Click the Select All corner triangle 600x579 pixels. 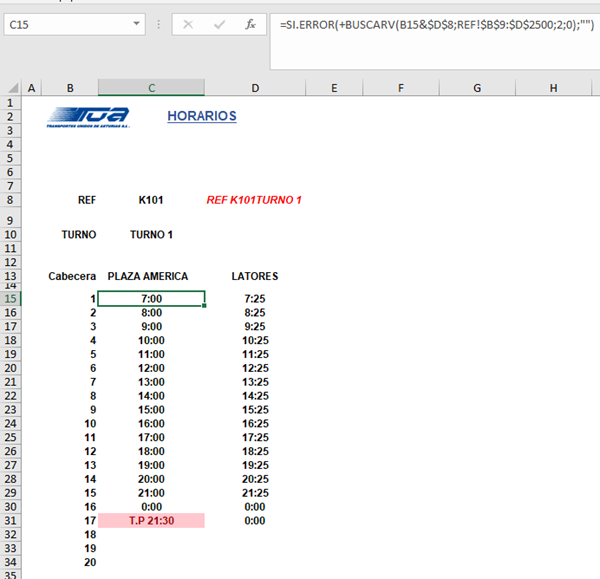11,89
